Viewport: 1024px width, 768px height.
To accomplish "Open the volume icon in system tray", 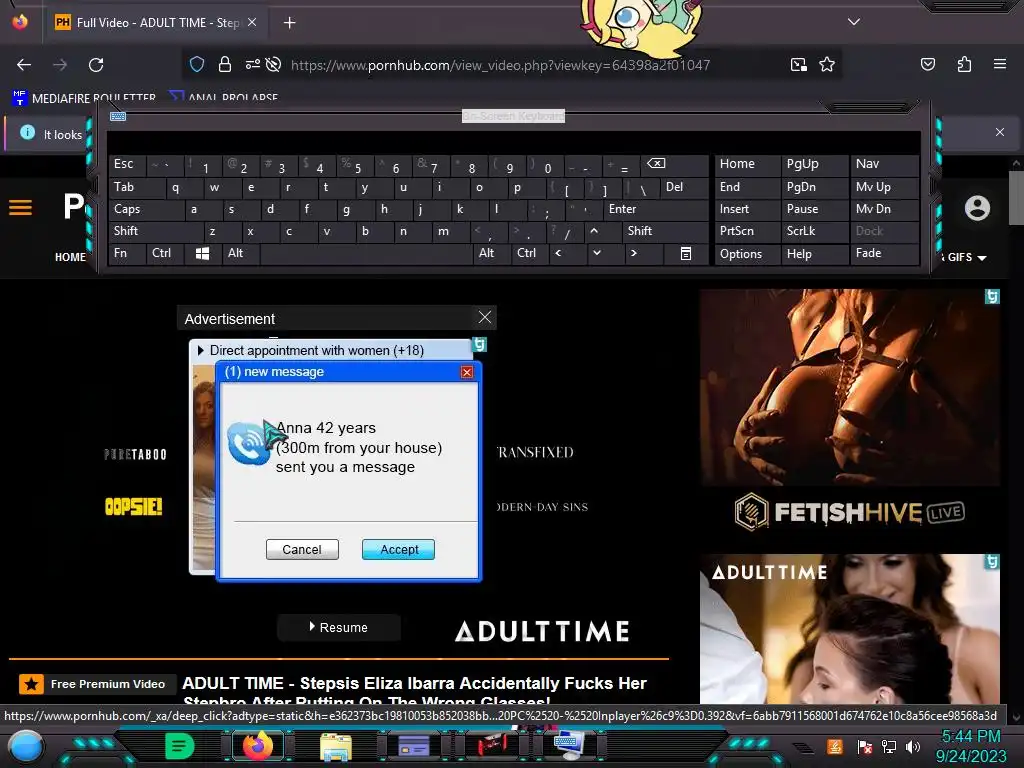I will pyautogui.click(x=912, y=746).
